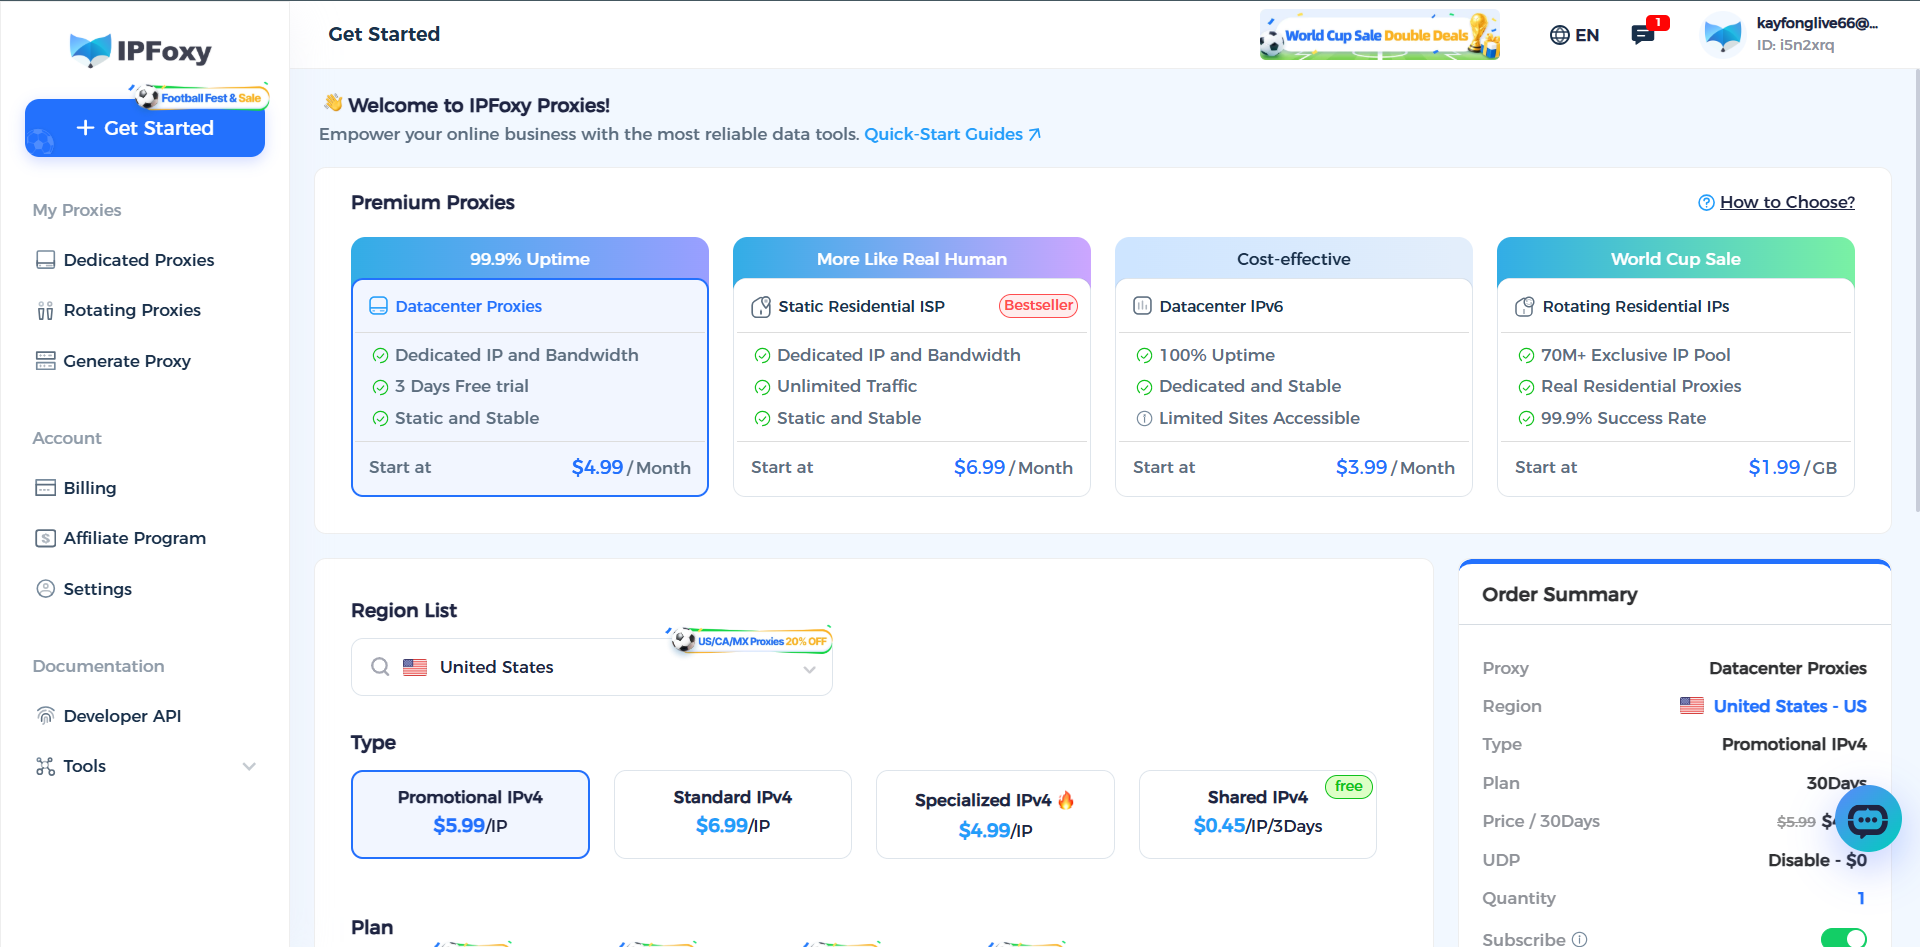Select the Datacenter IPv6 product card

click(1294, 367)
